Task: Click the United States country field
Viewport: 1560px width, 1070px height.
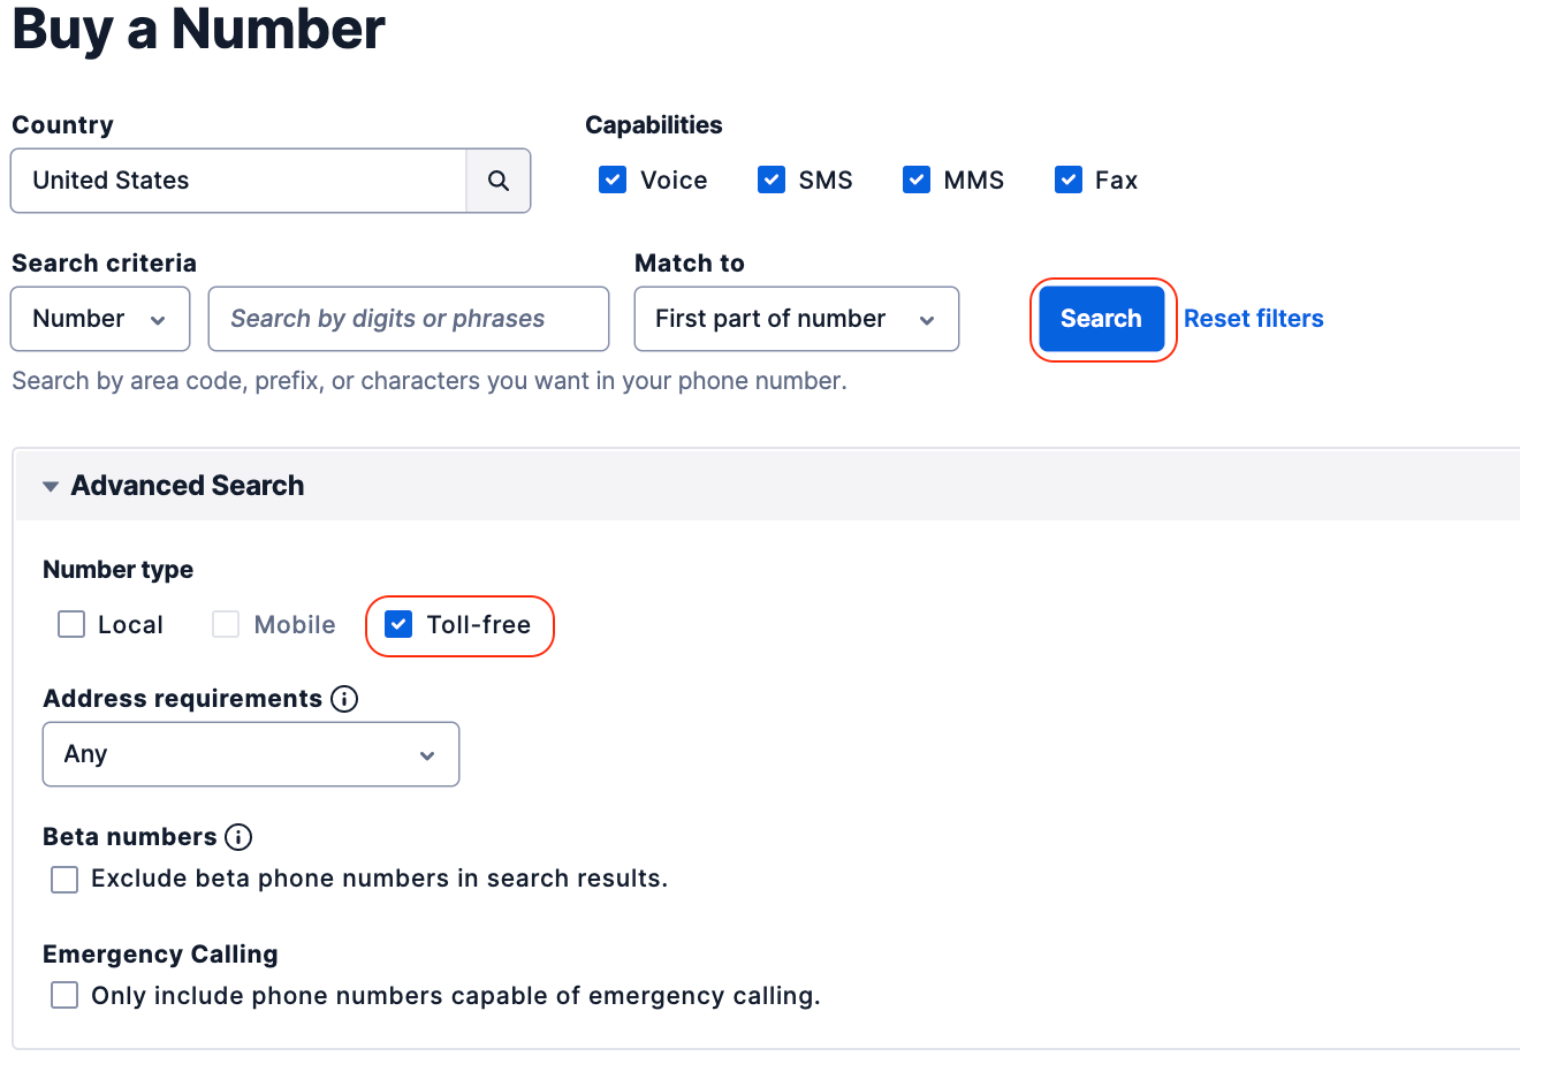Action: pos(238,181)
